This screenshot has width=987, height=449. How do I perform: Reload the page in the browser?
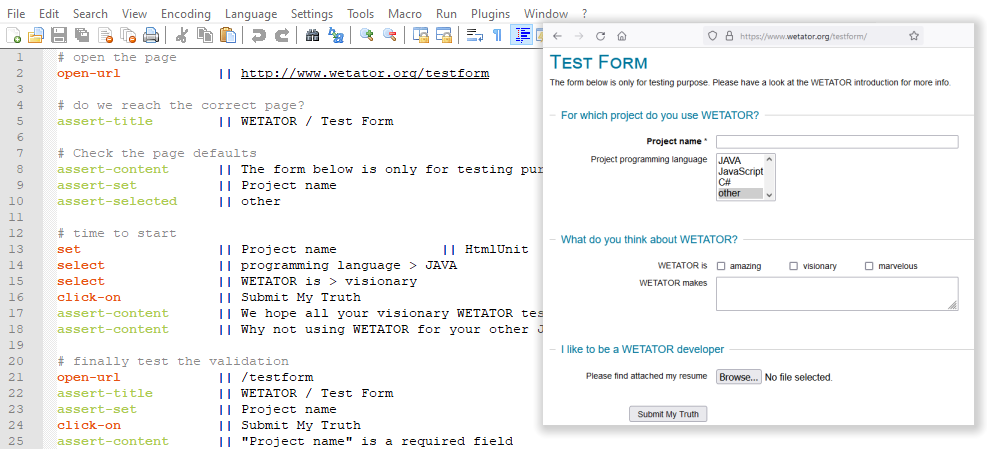600,35
